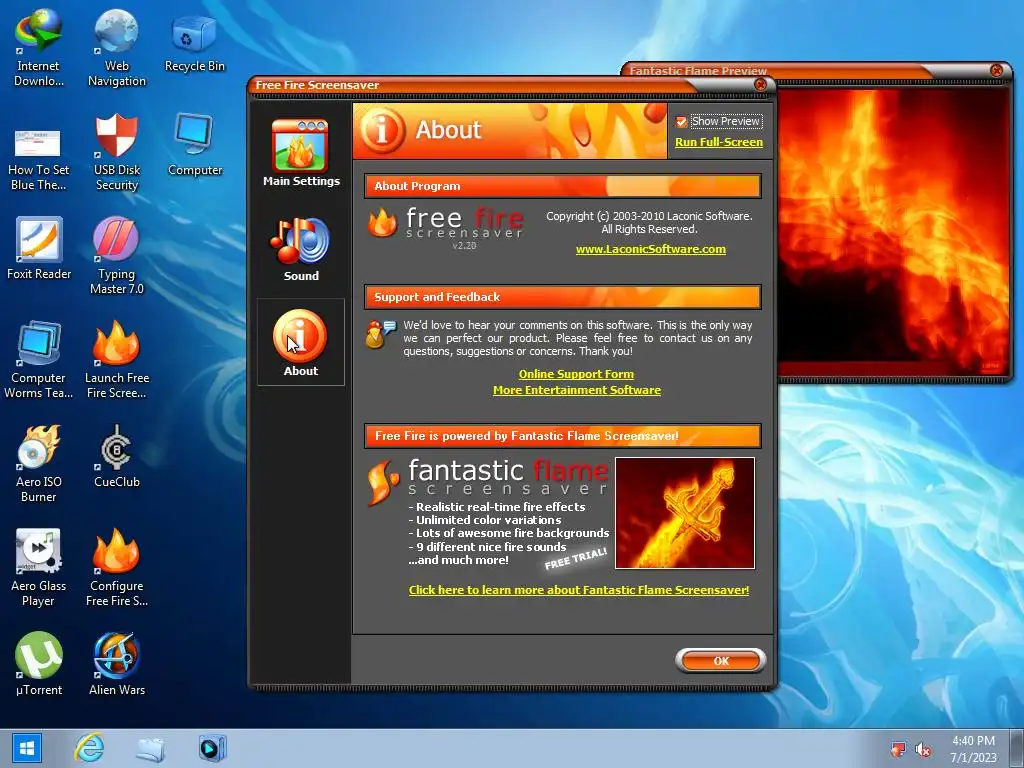Viewport: 1024px width, 768px height.
Task: Open the www.LaconicSoftware.com link
Action: [x=650, y=249]
